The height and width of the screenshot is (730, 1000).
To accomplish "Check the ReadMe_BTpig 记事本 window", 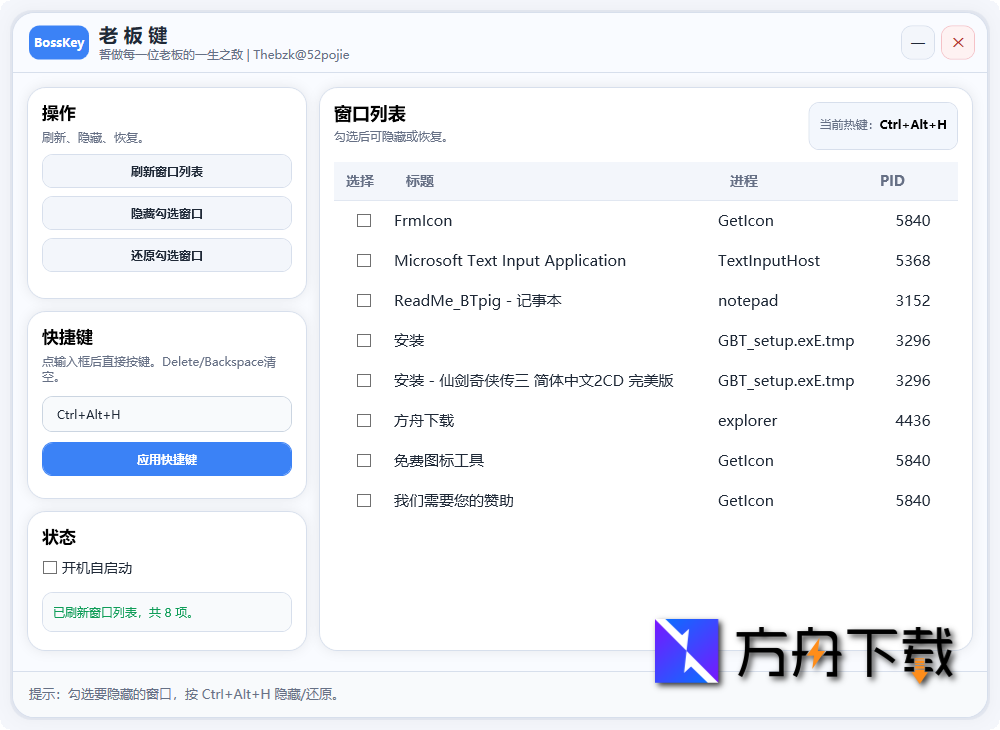I will 363,300.
